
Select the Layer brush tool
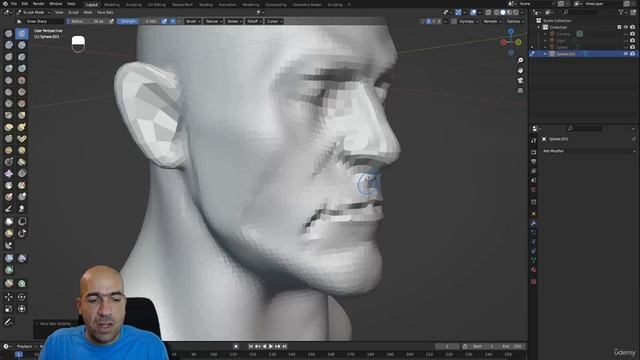coord(22,57)
